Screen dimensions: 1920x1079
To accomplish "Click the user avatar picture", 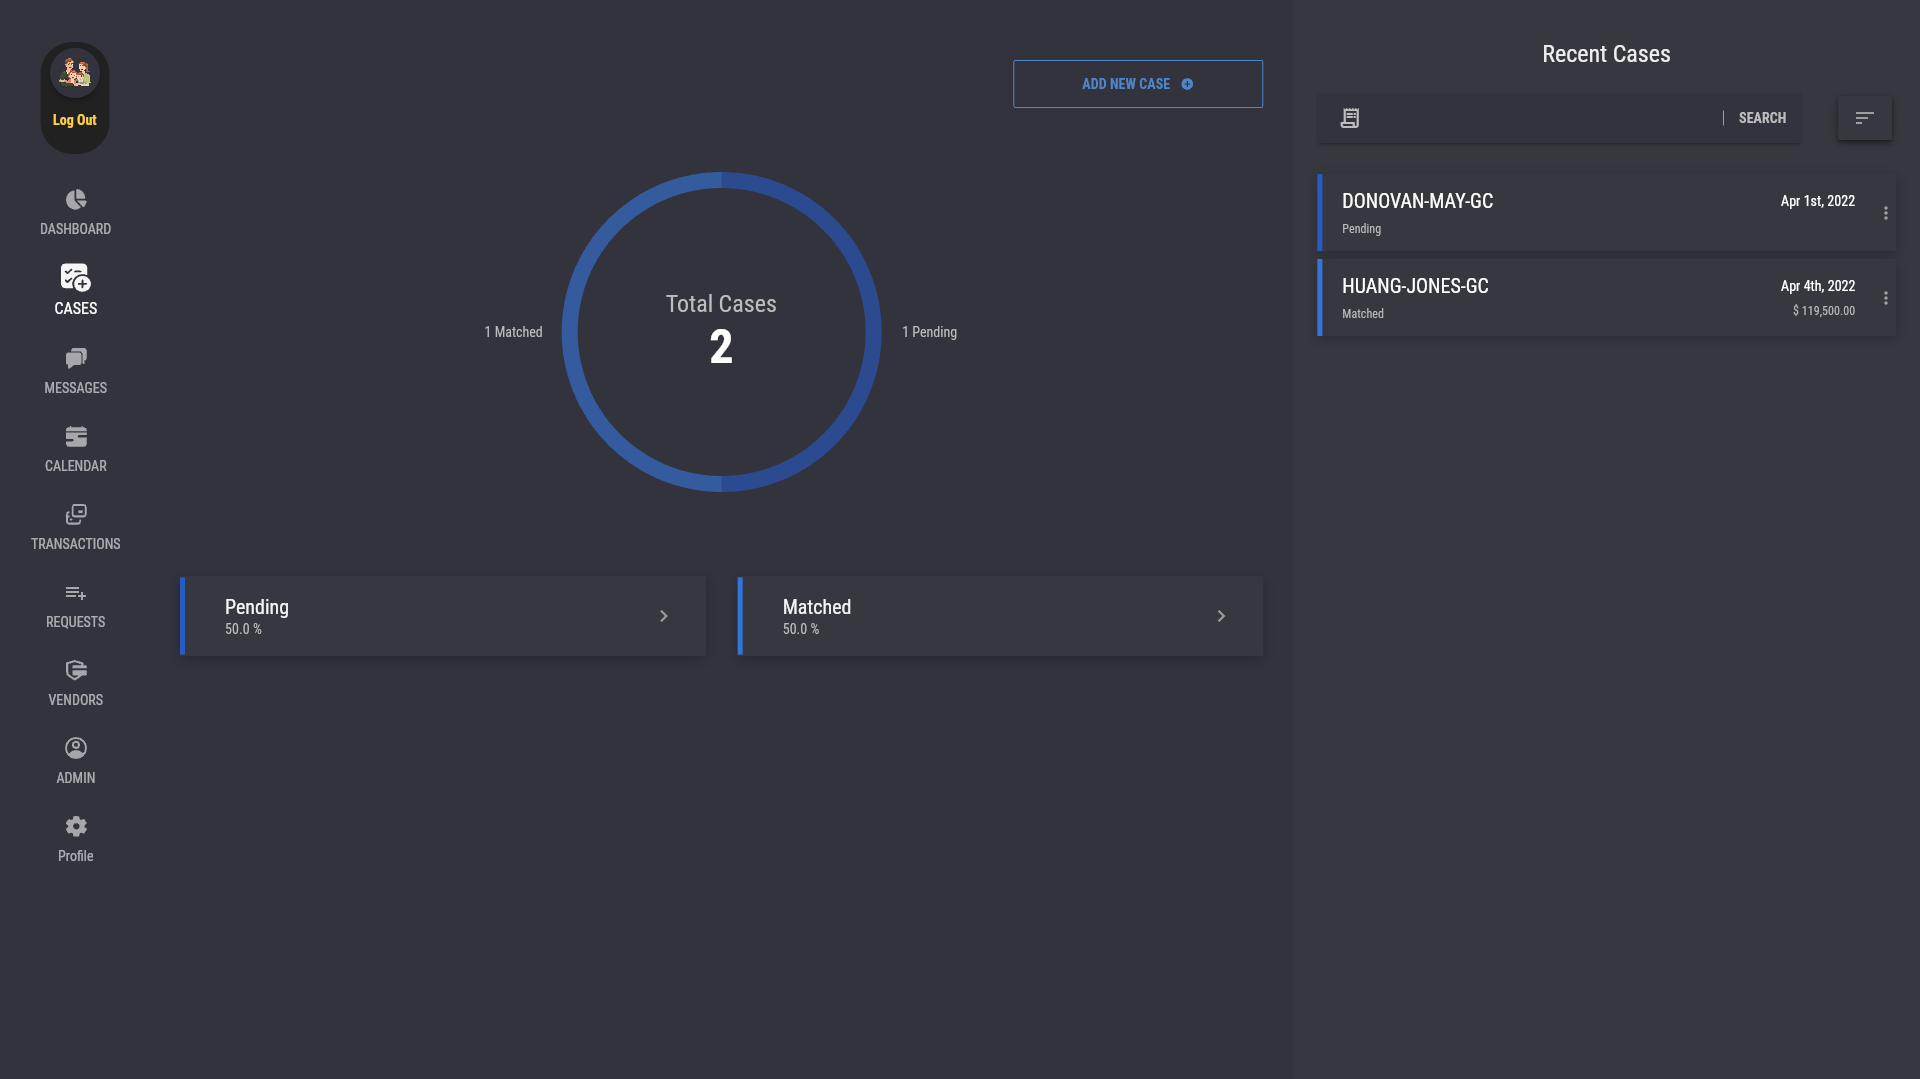I will click(x=75, y=73).
